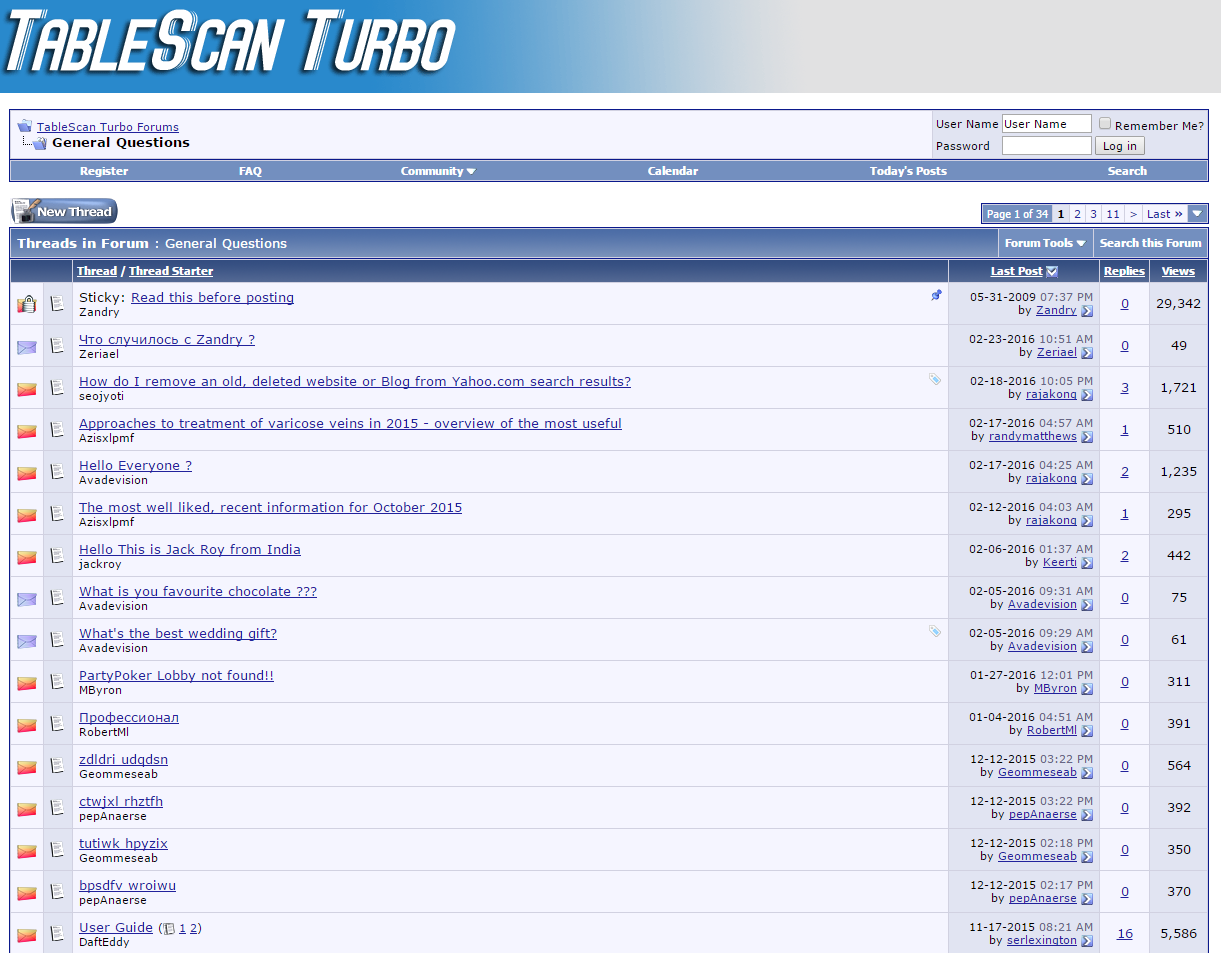Click envelope status icon of Что случилось thread
The height and width of the screenshot is (953, 1221).
[27, 347]
